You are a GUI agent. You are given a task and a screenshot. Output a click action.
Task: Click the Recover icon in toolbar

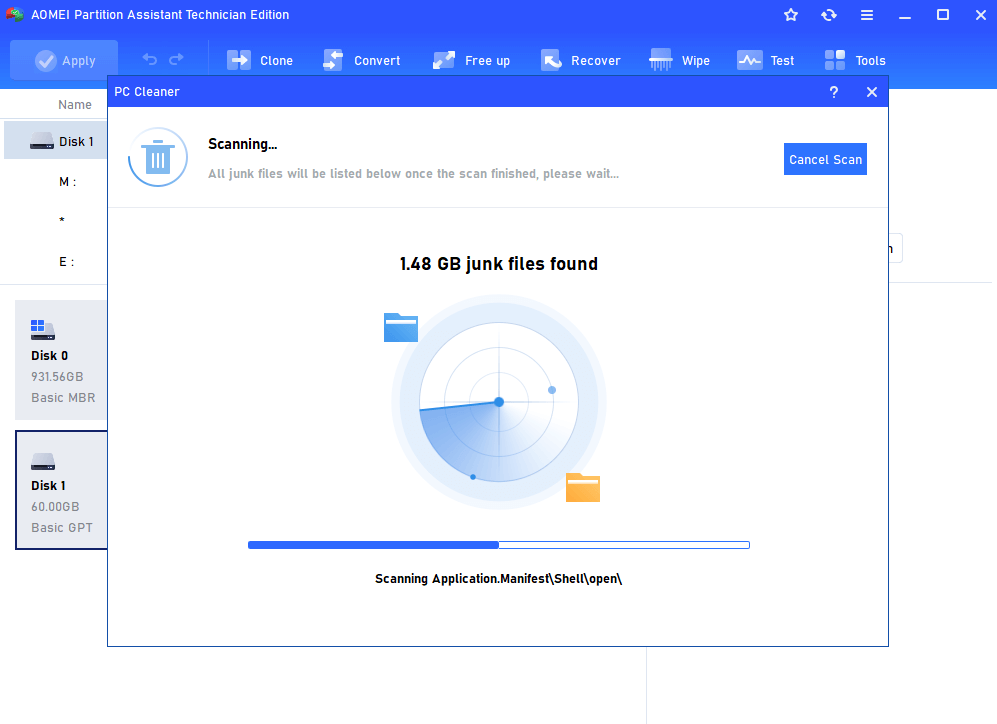[x=551, y=60]
